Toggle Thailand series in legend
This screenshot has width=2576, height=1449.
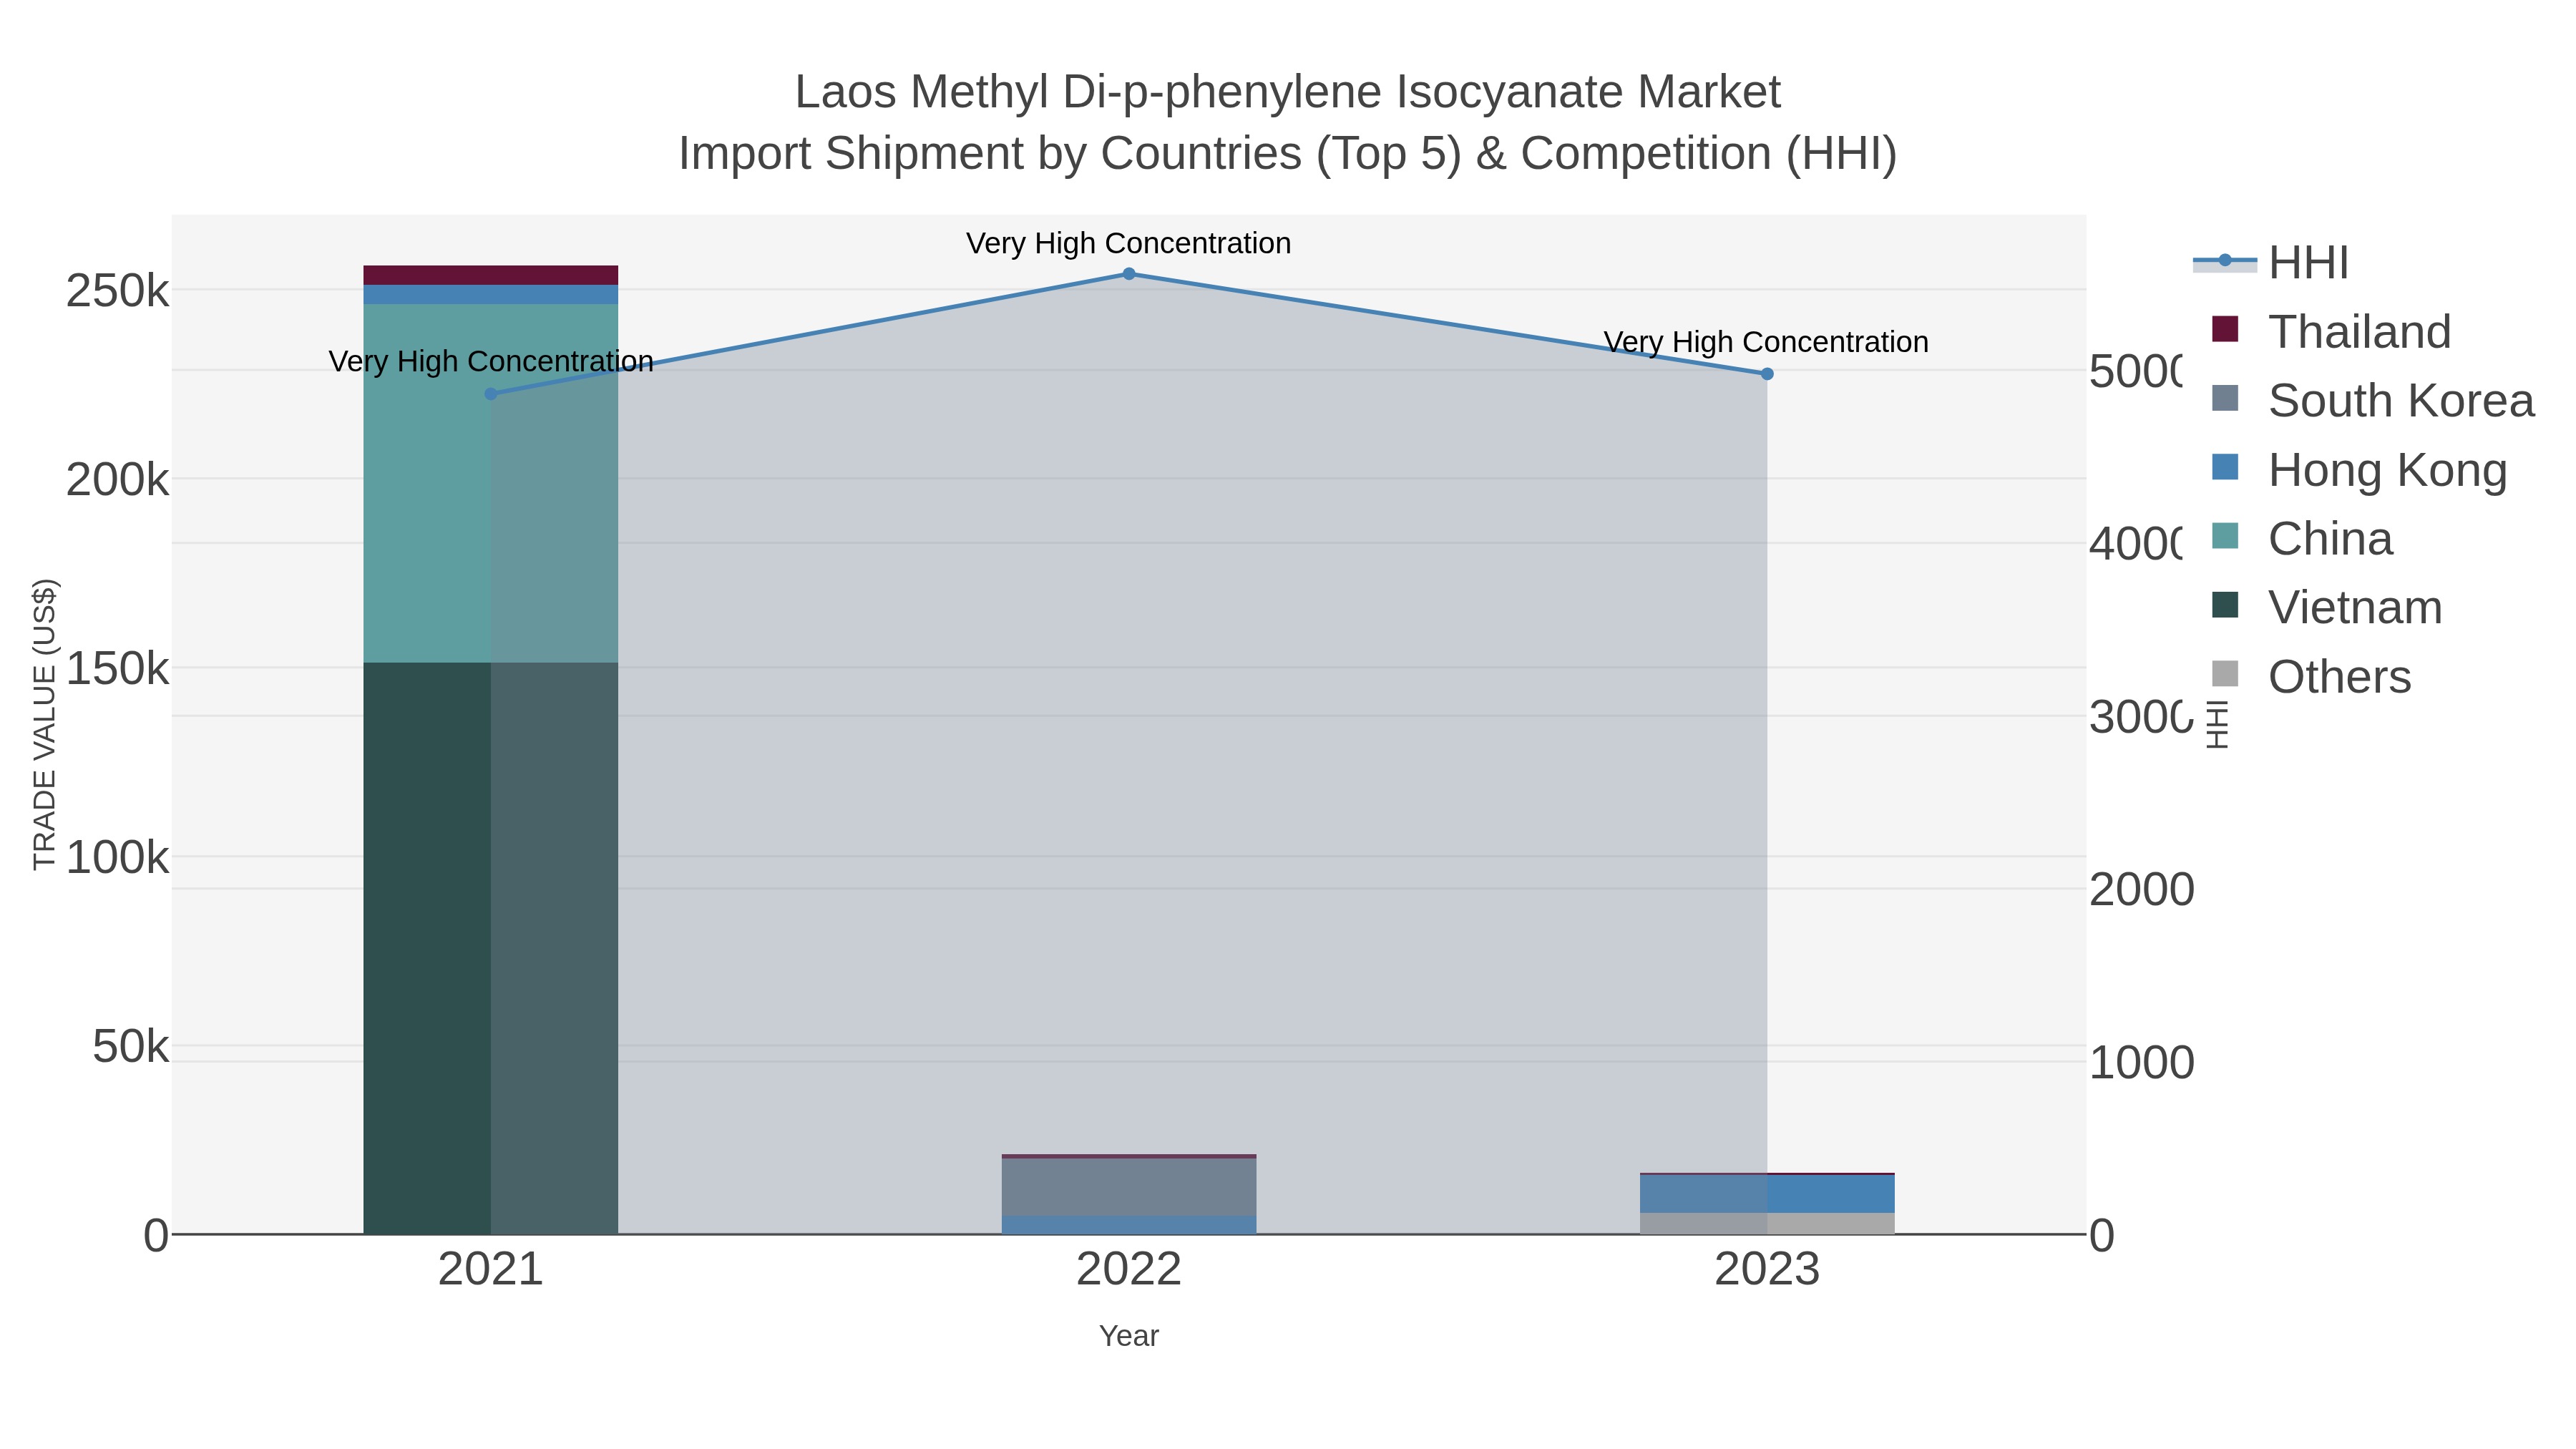click(2331, 332)
